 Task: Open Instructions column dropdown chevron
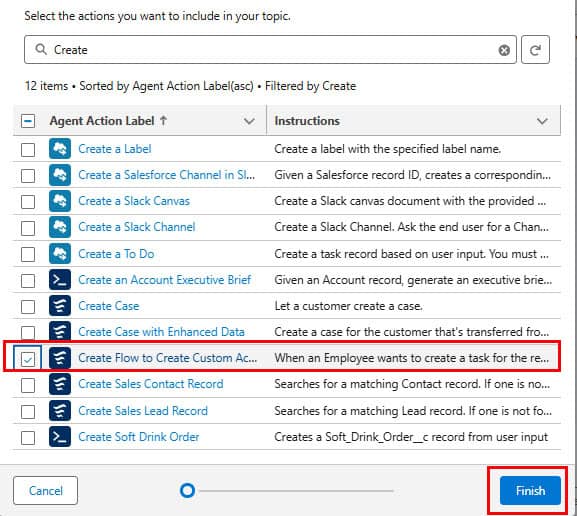point(542,121)
